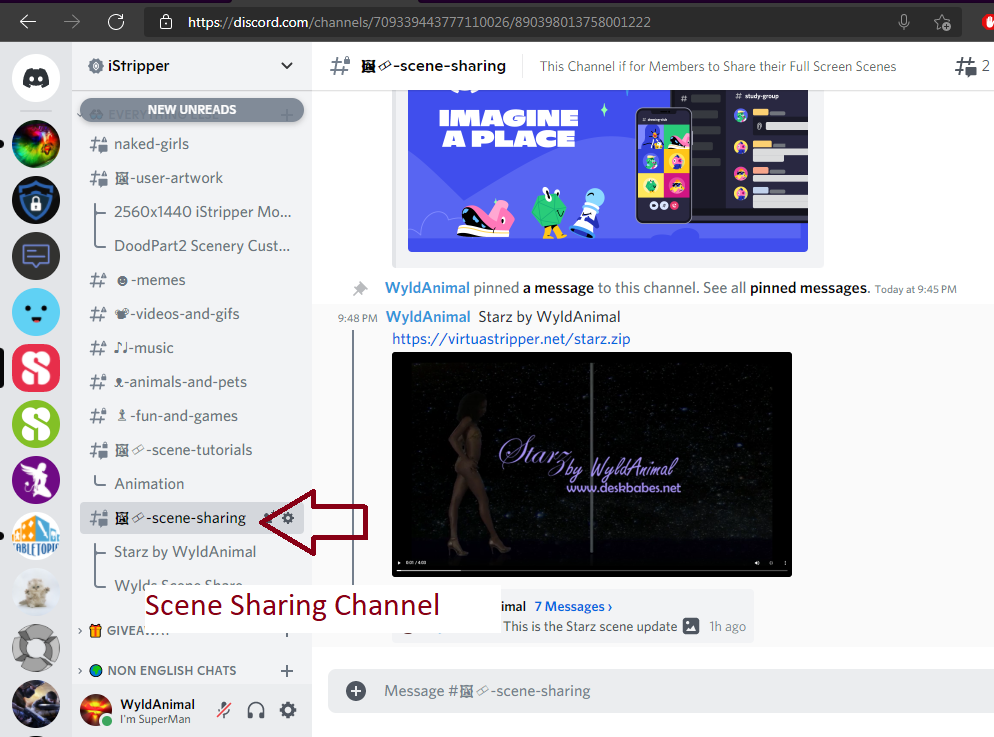994x737 pixels.
Task: Open the red S server icon
Action: point(36,368)
